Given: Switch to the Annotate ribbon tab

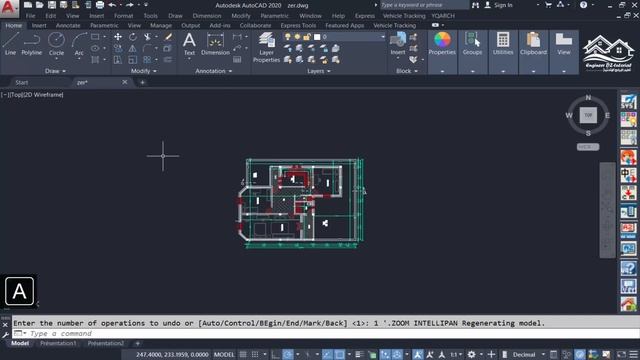Looking at the screenshot, I should (x=68, y=25).
